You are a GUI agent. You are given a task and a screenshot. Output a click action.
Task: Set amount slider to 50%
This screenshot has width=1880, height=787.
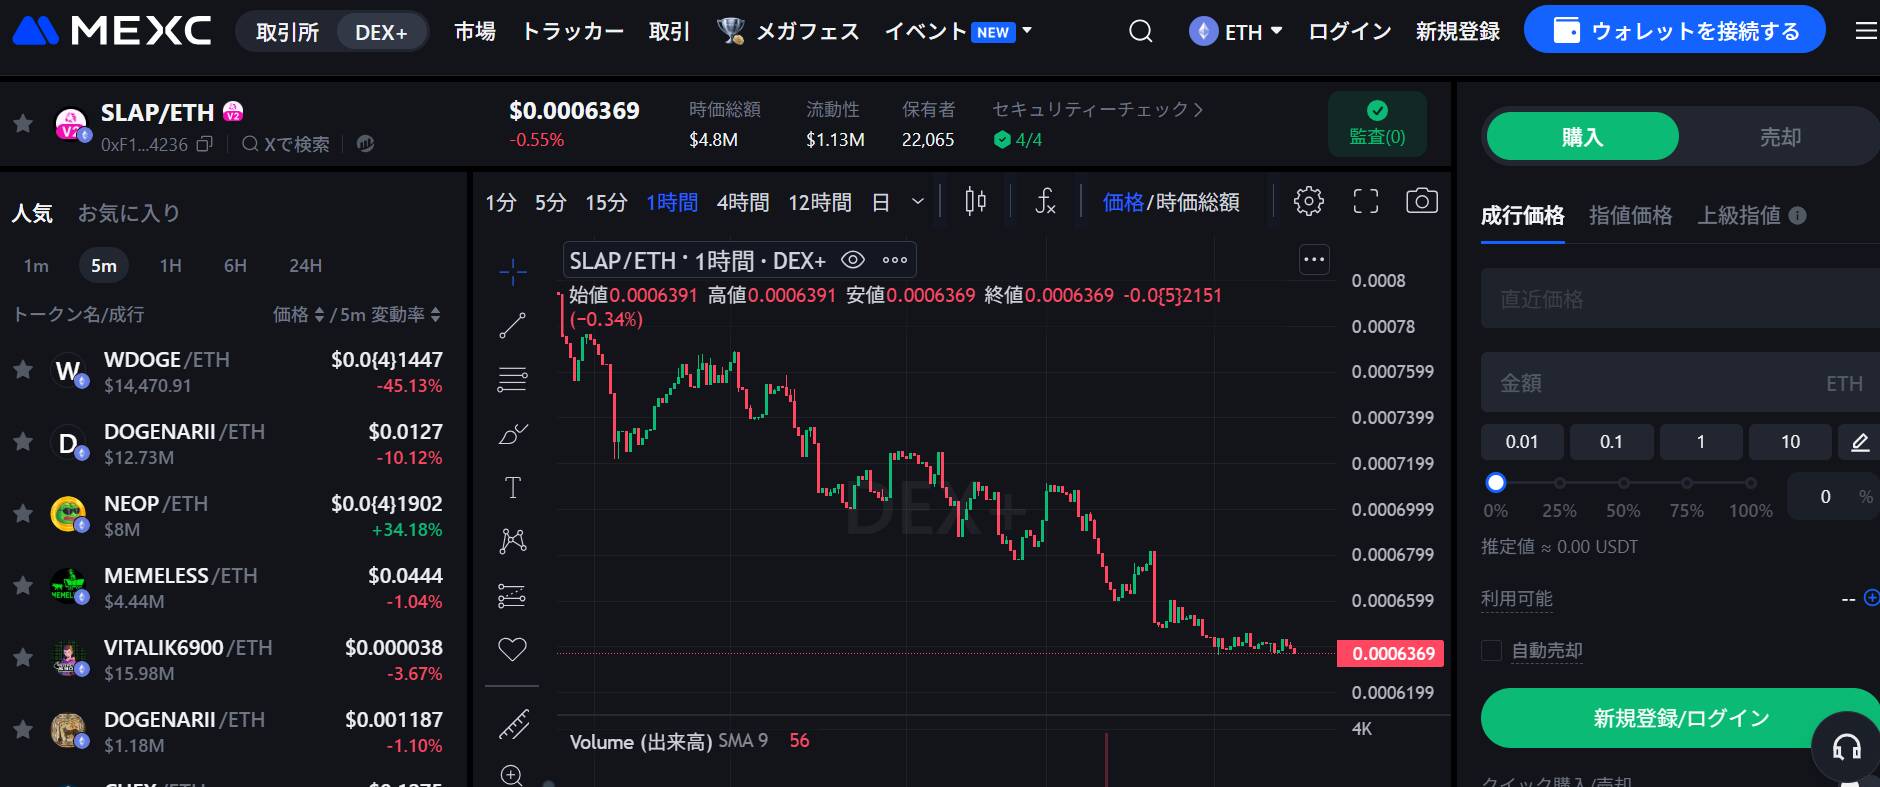click(x=1623, y=483)
